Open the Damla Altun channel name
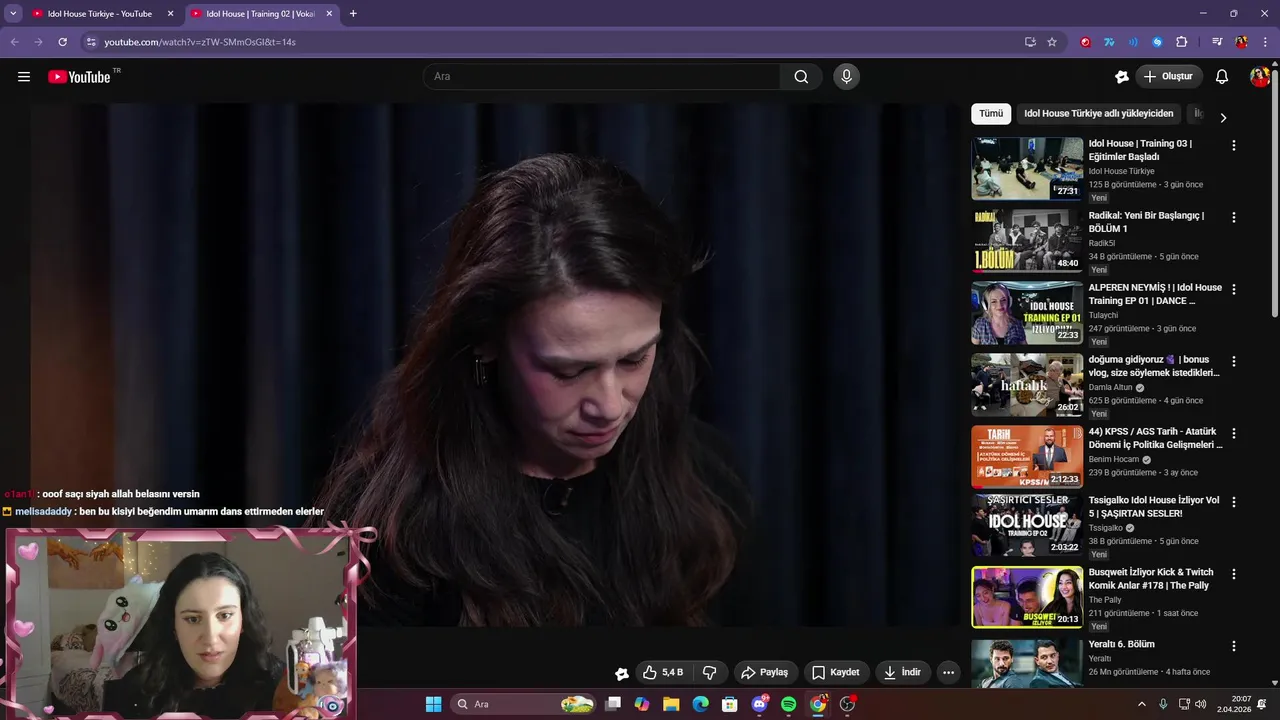The width and height of the screenshot is (1280, 720). coord(1110,387)
